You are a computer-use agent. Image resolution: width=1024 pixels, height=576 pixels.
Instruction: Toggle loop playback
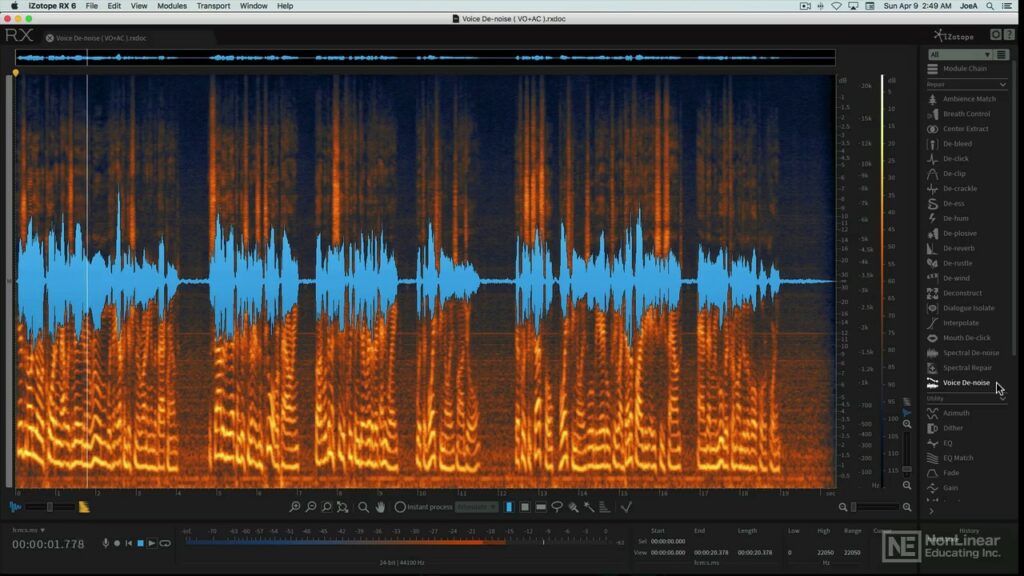pos(165,543)
